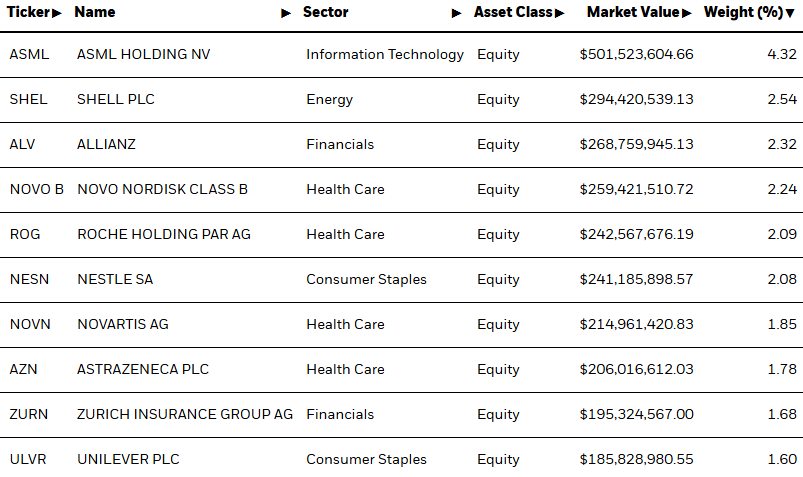Click the NESN ticker symbol
The image size is (803, 477).
(28, 279)
